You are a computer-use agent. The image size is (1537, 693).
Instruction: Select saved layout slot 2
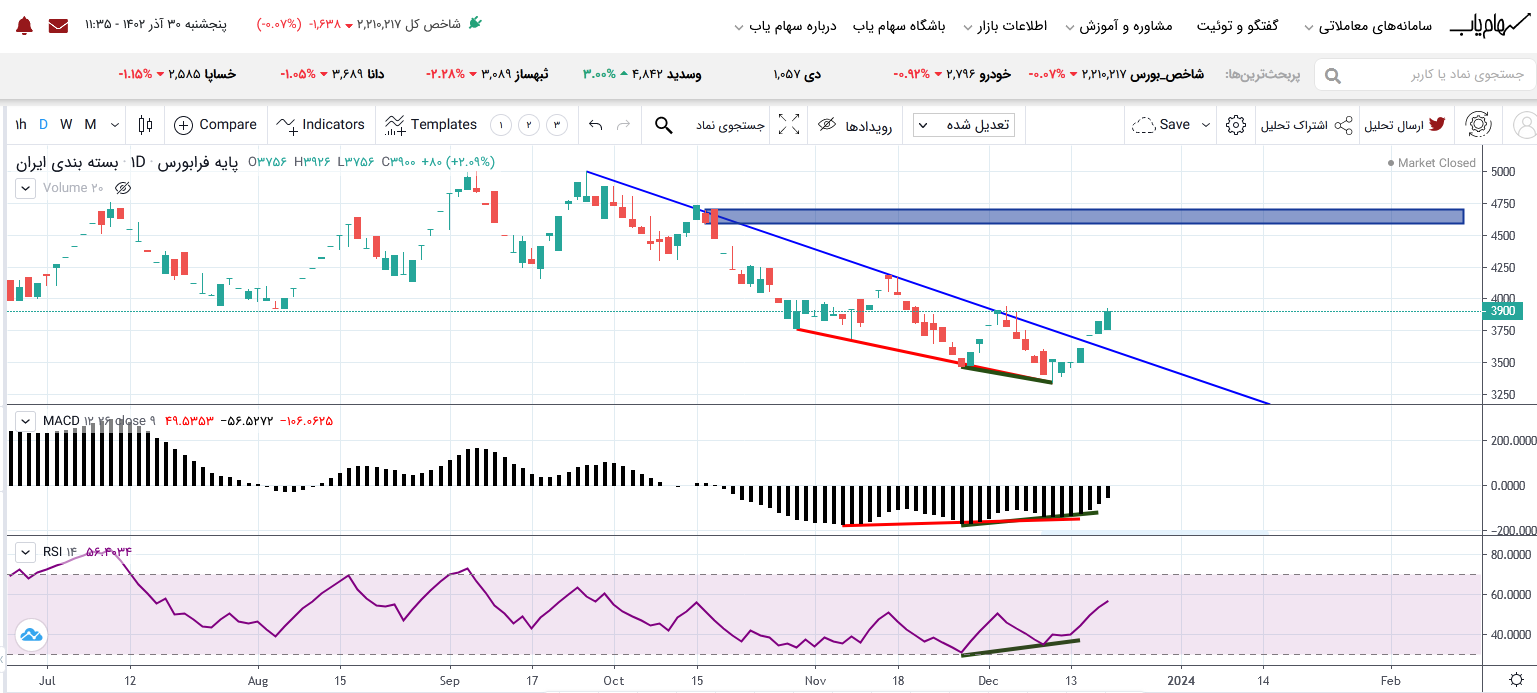coord(529,125)
